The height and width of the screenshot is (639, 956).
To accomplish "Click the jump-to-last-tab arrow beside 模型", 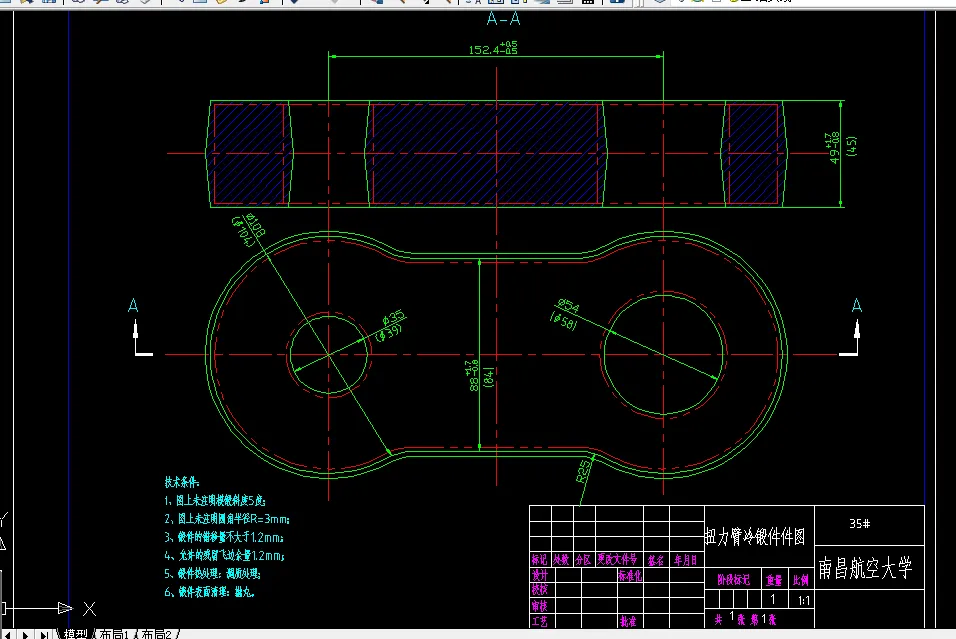I will 45,635.
